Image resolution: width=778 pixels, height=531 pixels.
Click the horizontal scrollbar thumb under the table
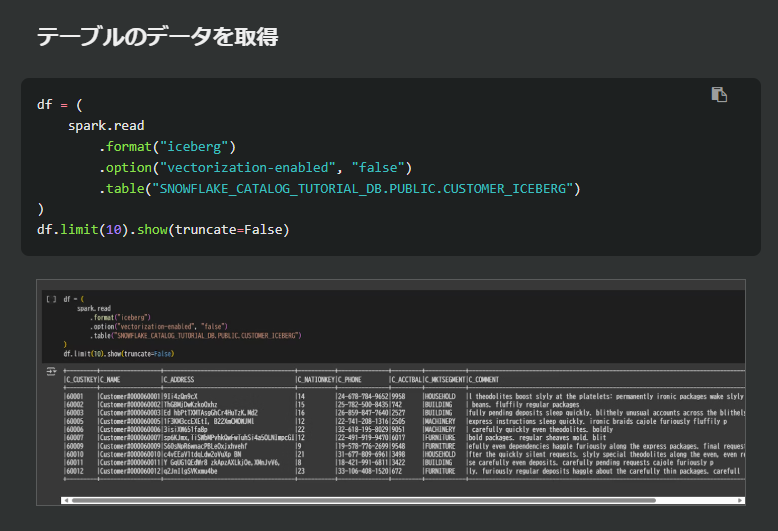pos(364,500)
